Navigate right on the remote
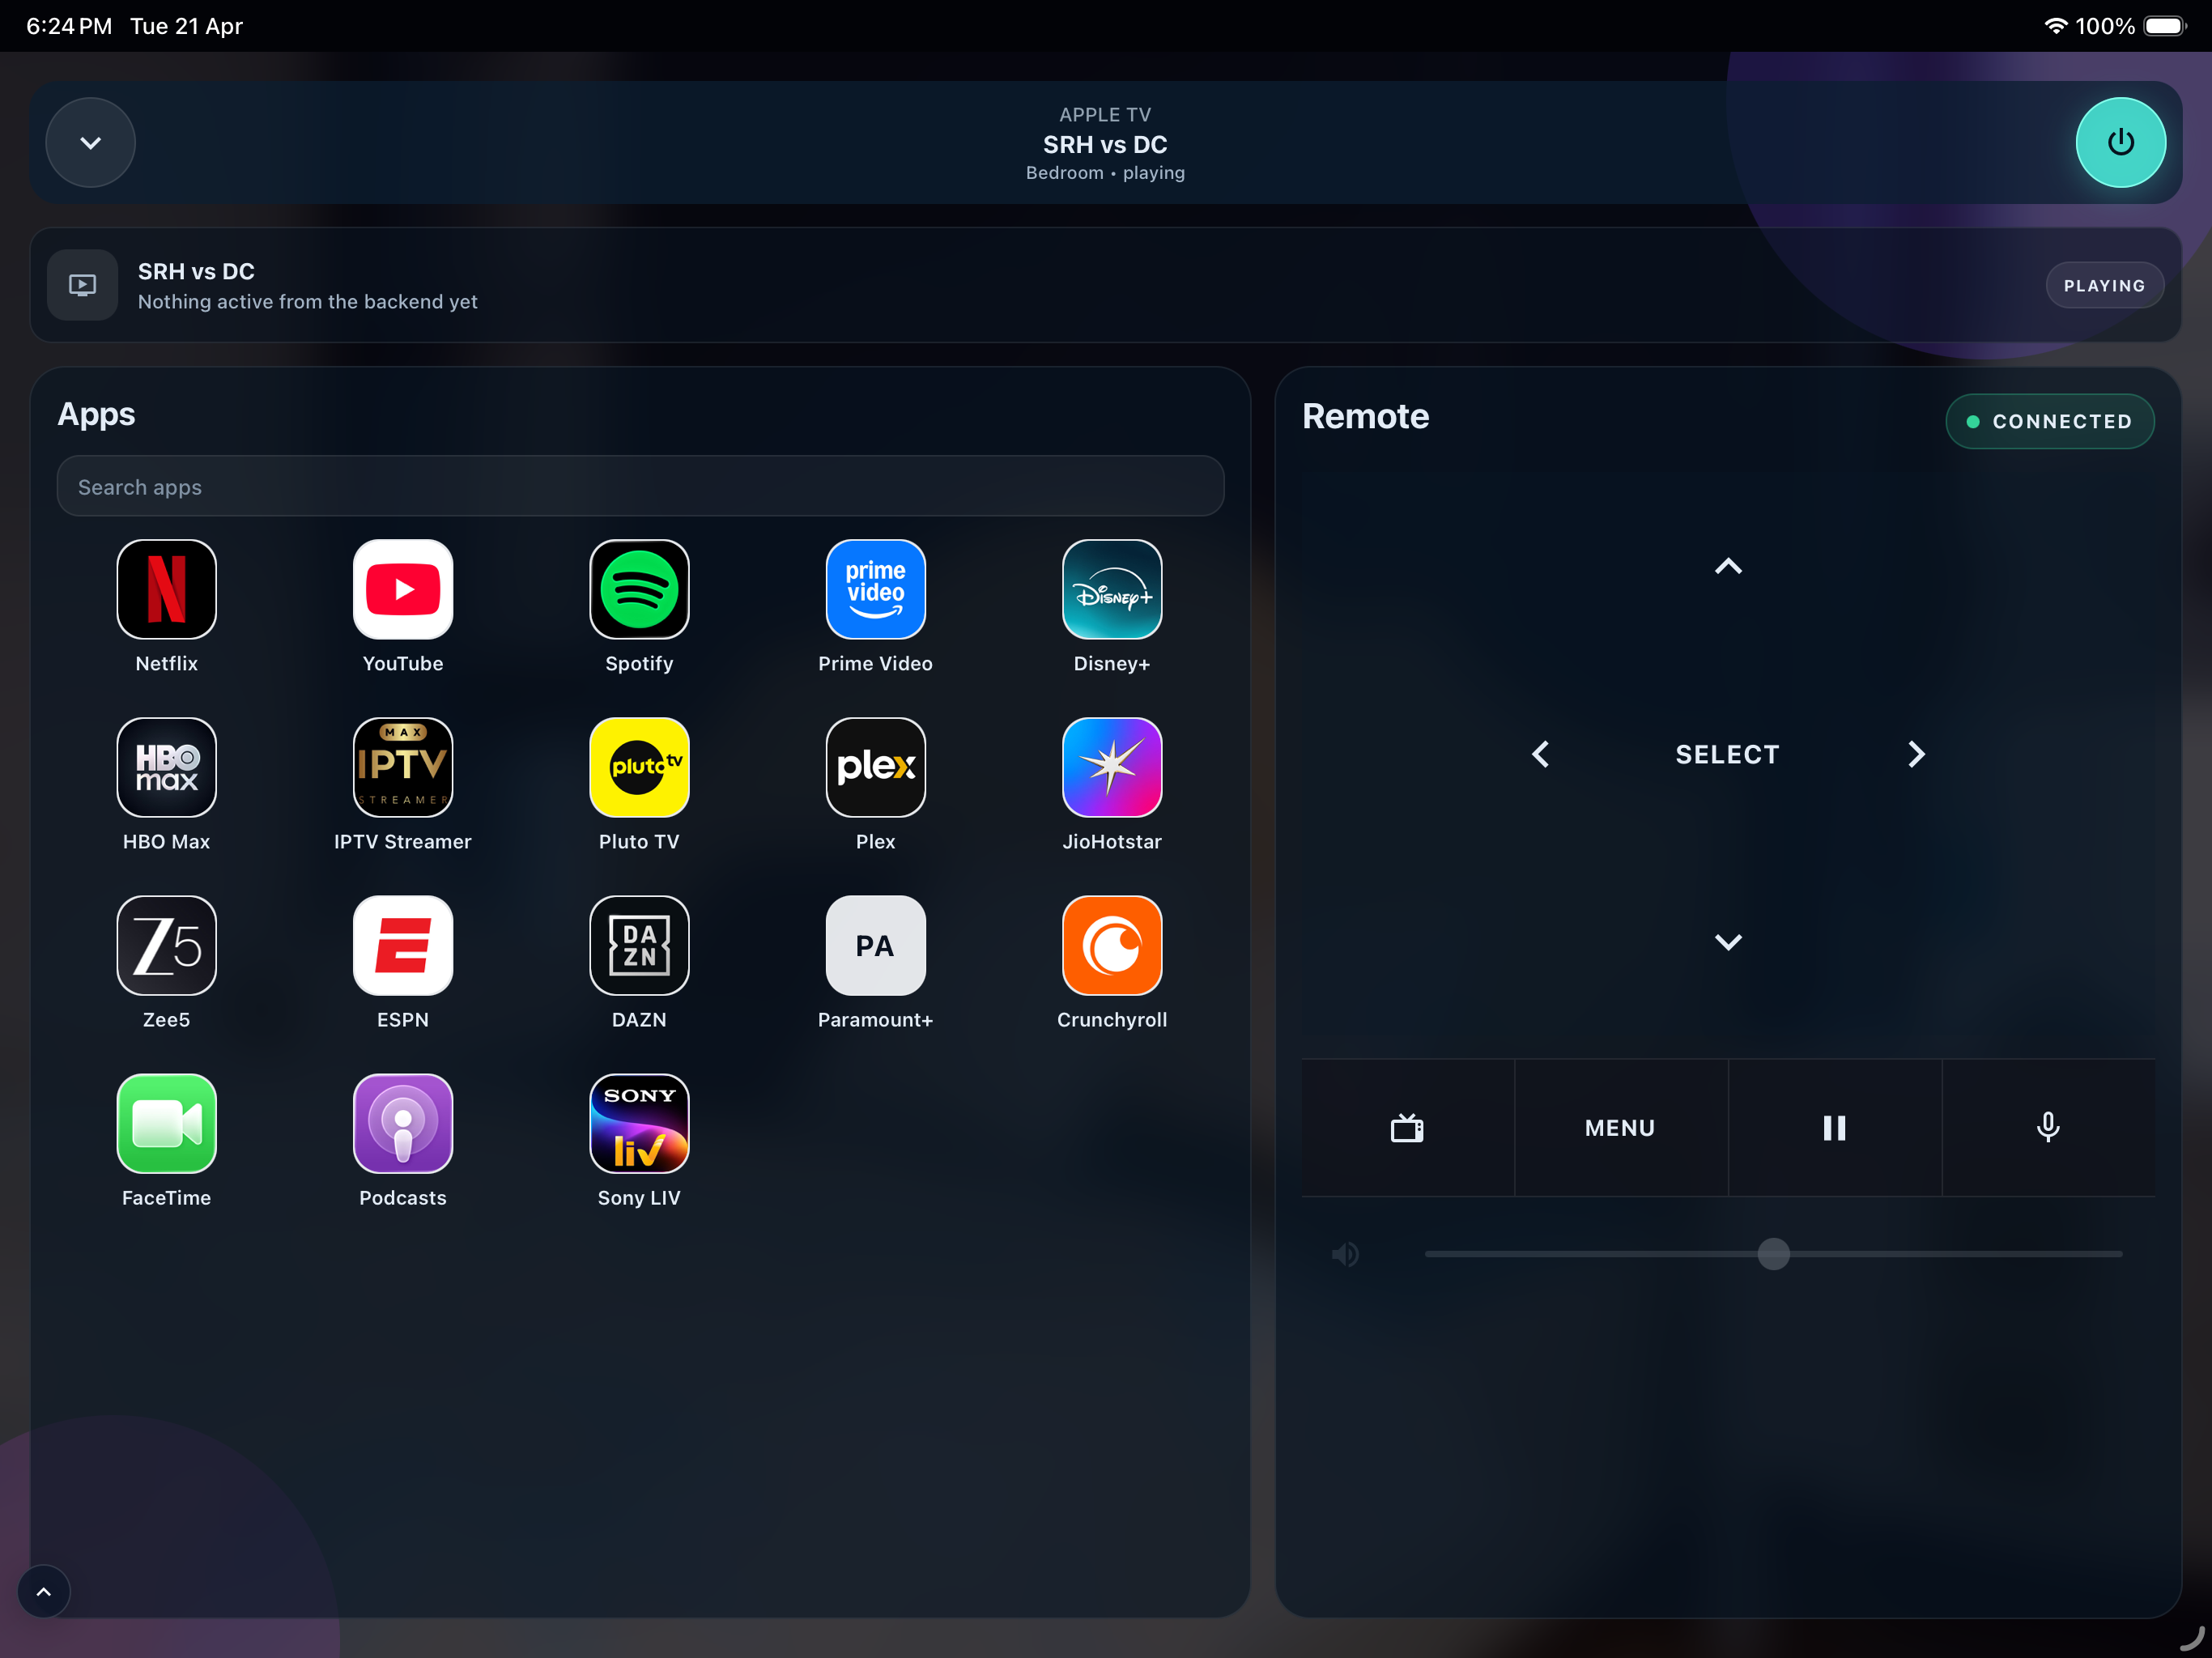The image size is (2212, 1658). (x=1916, y=754)
